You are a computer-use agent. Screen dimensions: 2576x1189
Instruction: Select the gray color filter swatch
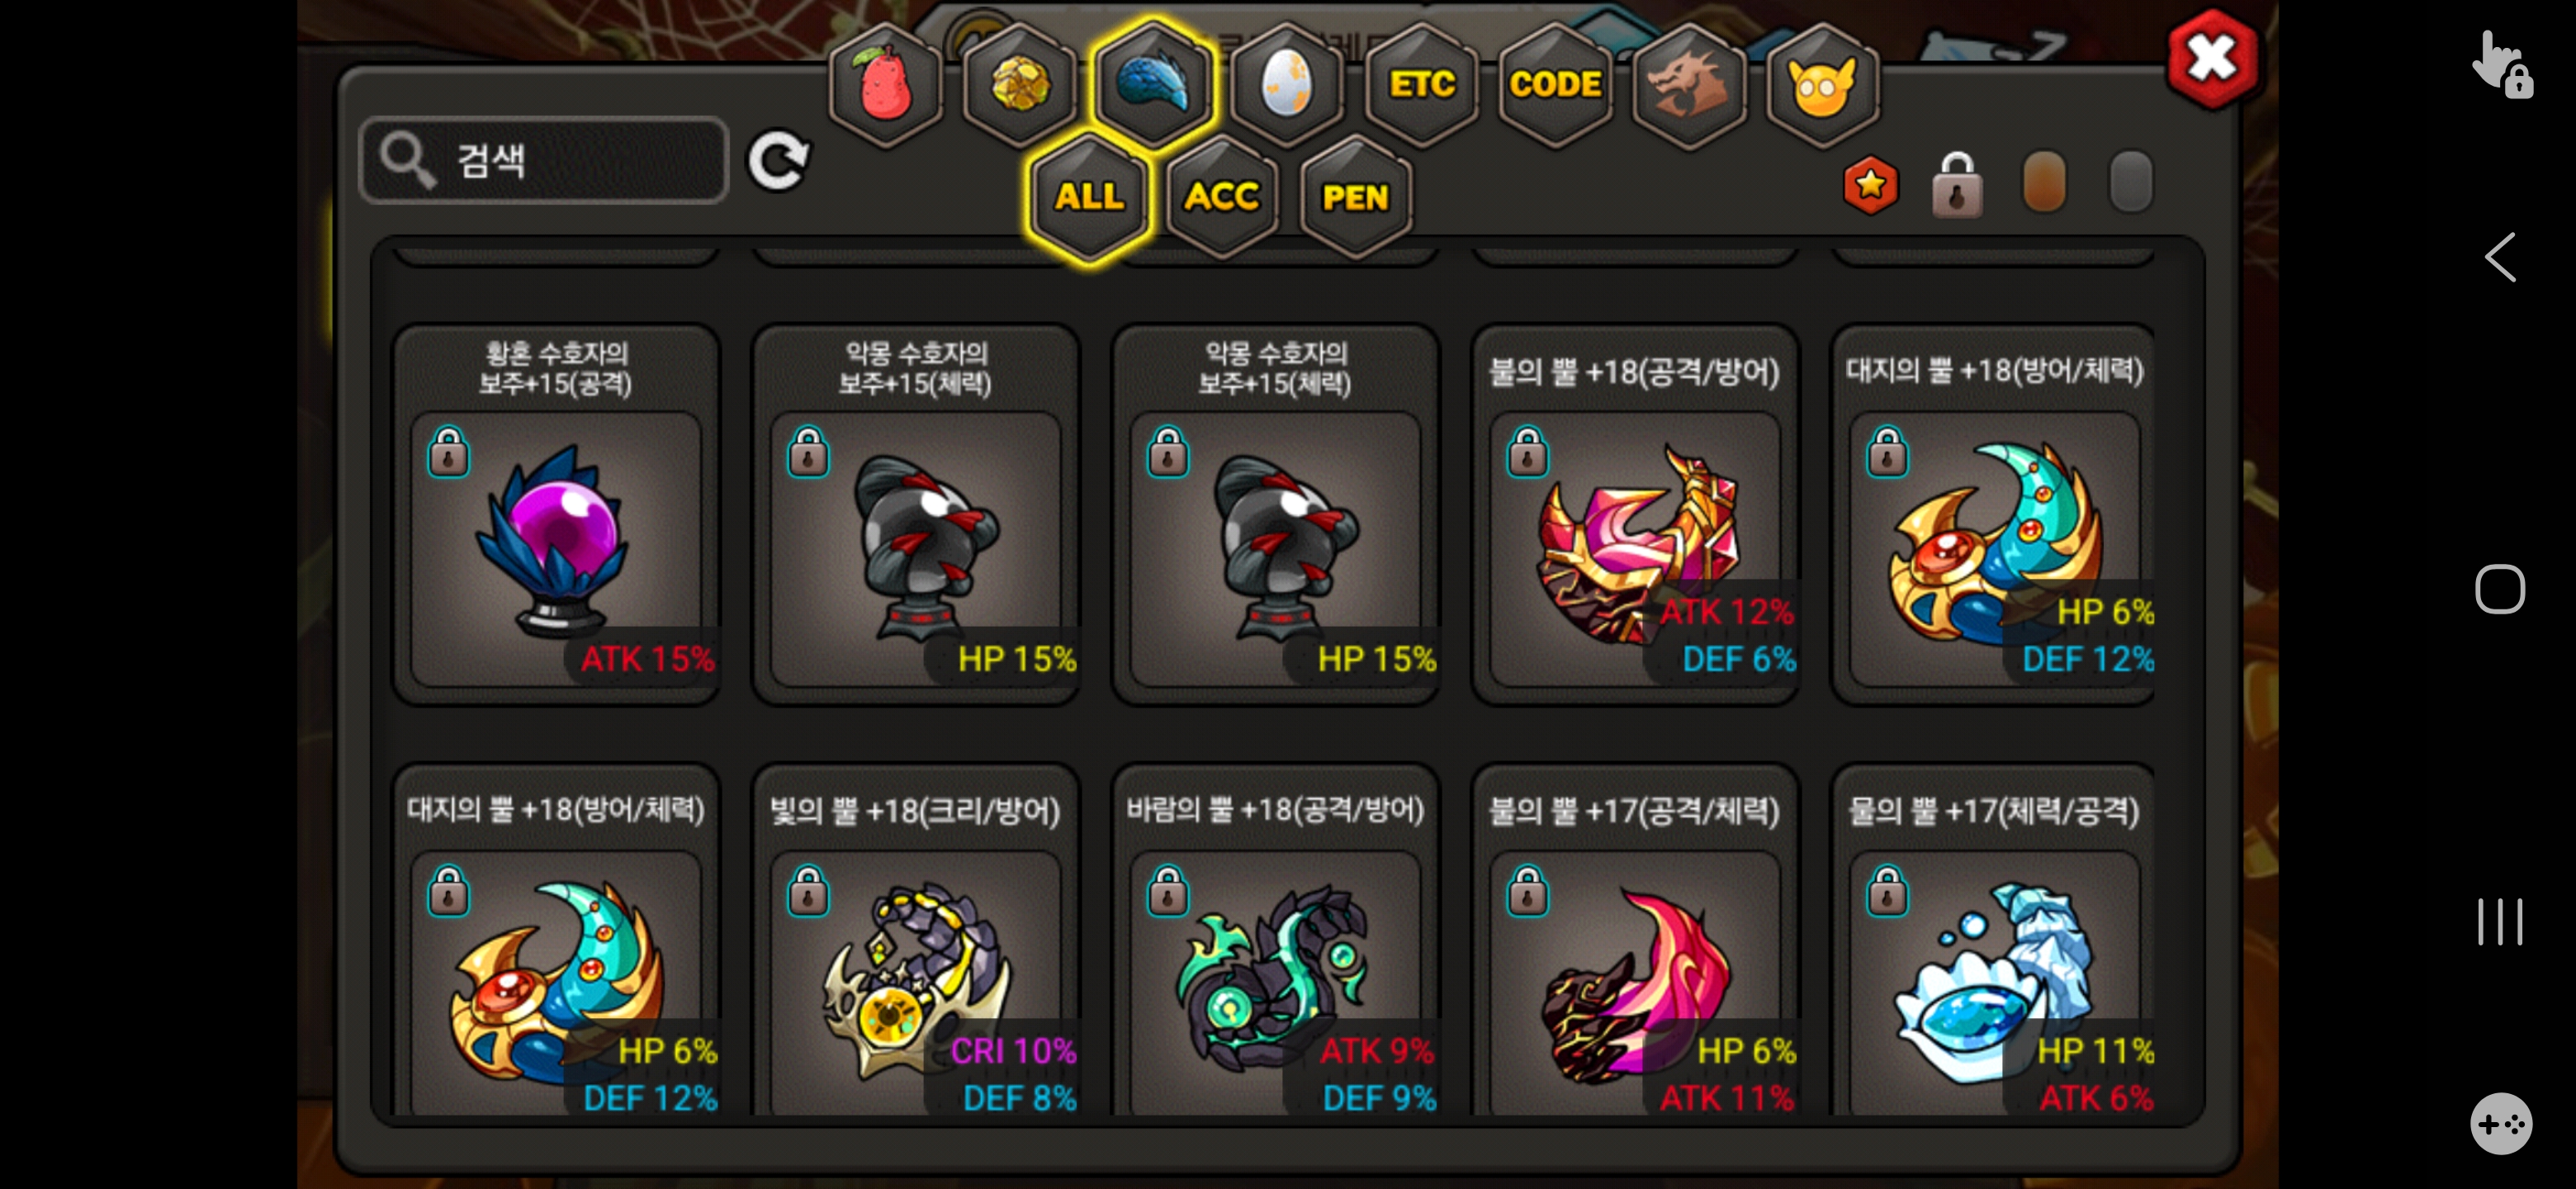pos(2130,182)
